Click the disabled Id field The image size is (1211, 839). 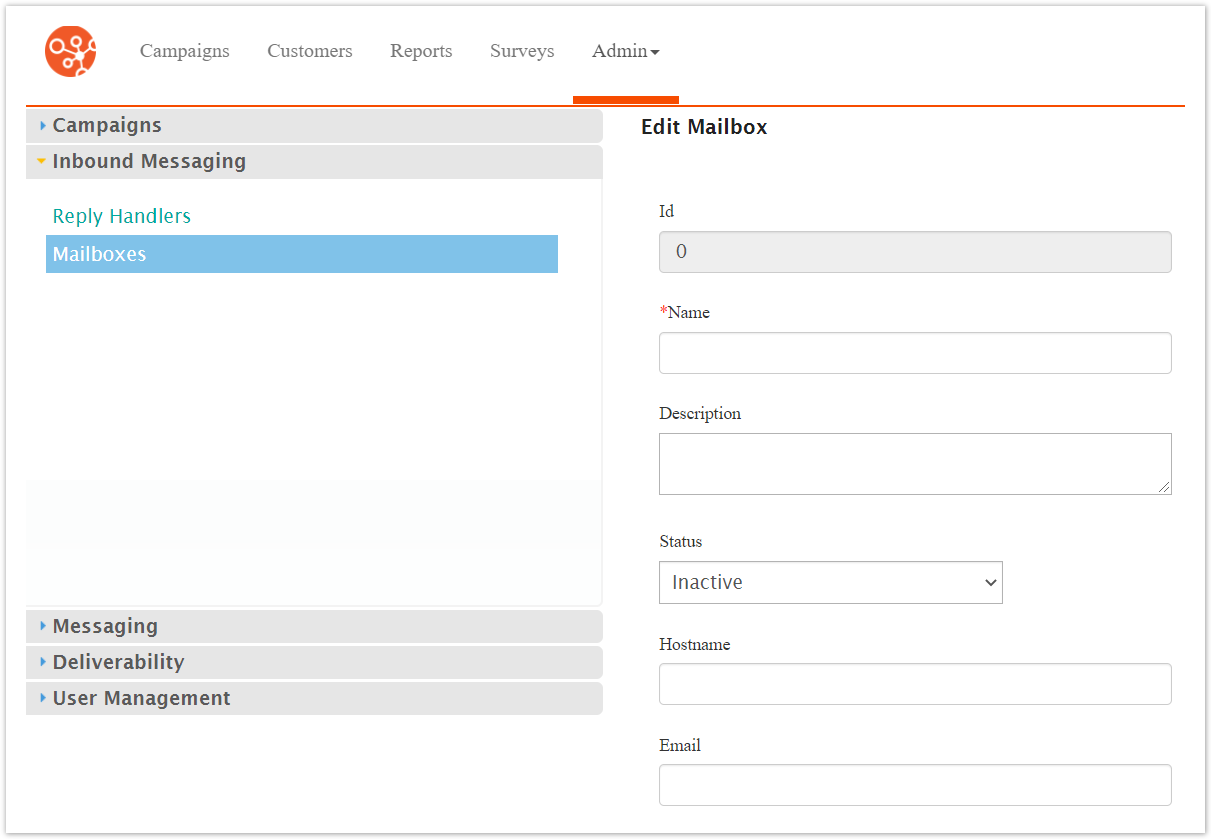914,252
